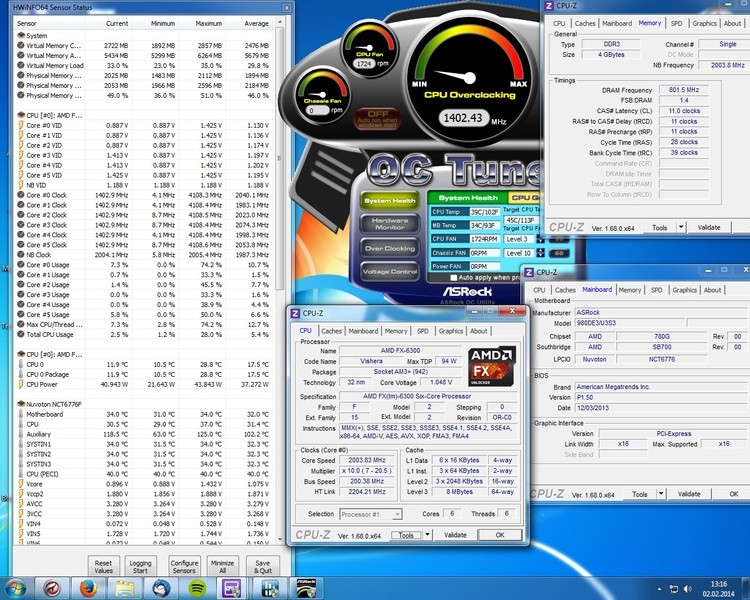Image resolution: width=750 pixels, height=600 pixels.
Task: Tick the Auto apply checkbox in OC Tuner
Action: [453, 278]
